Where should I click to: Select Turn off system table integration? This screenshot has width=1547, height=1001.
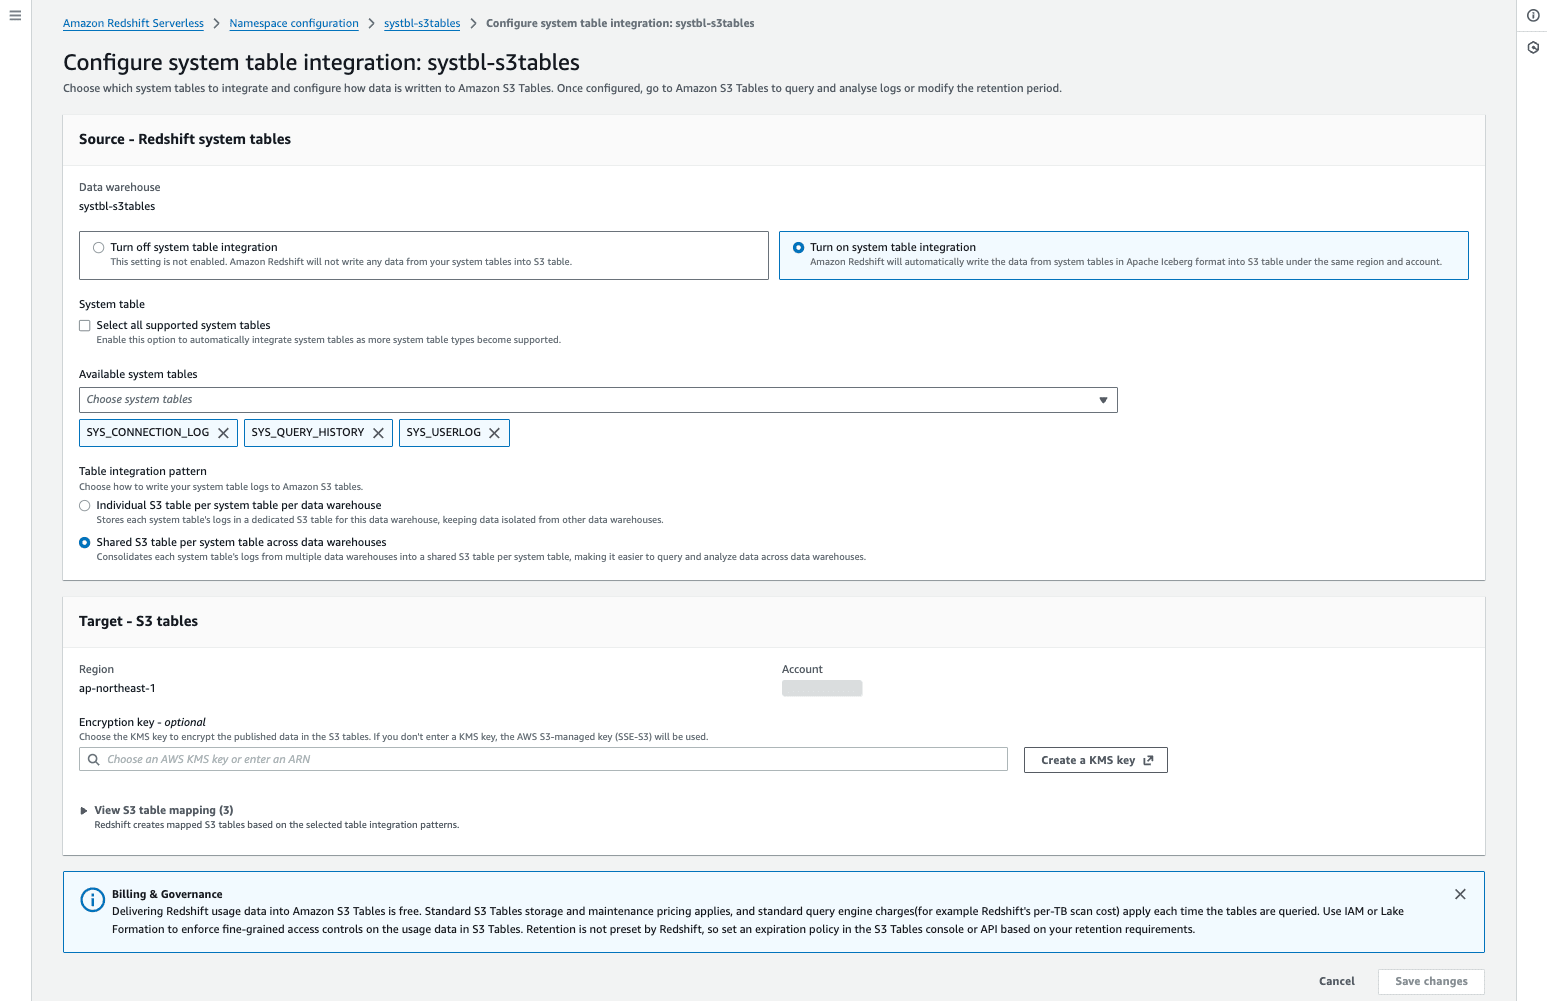coord(98,248)
